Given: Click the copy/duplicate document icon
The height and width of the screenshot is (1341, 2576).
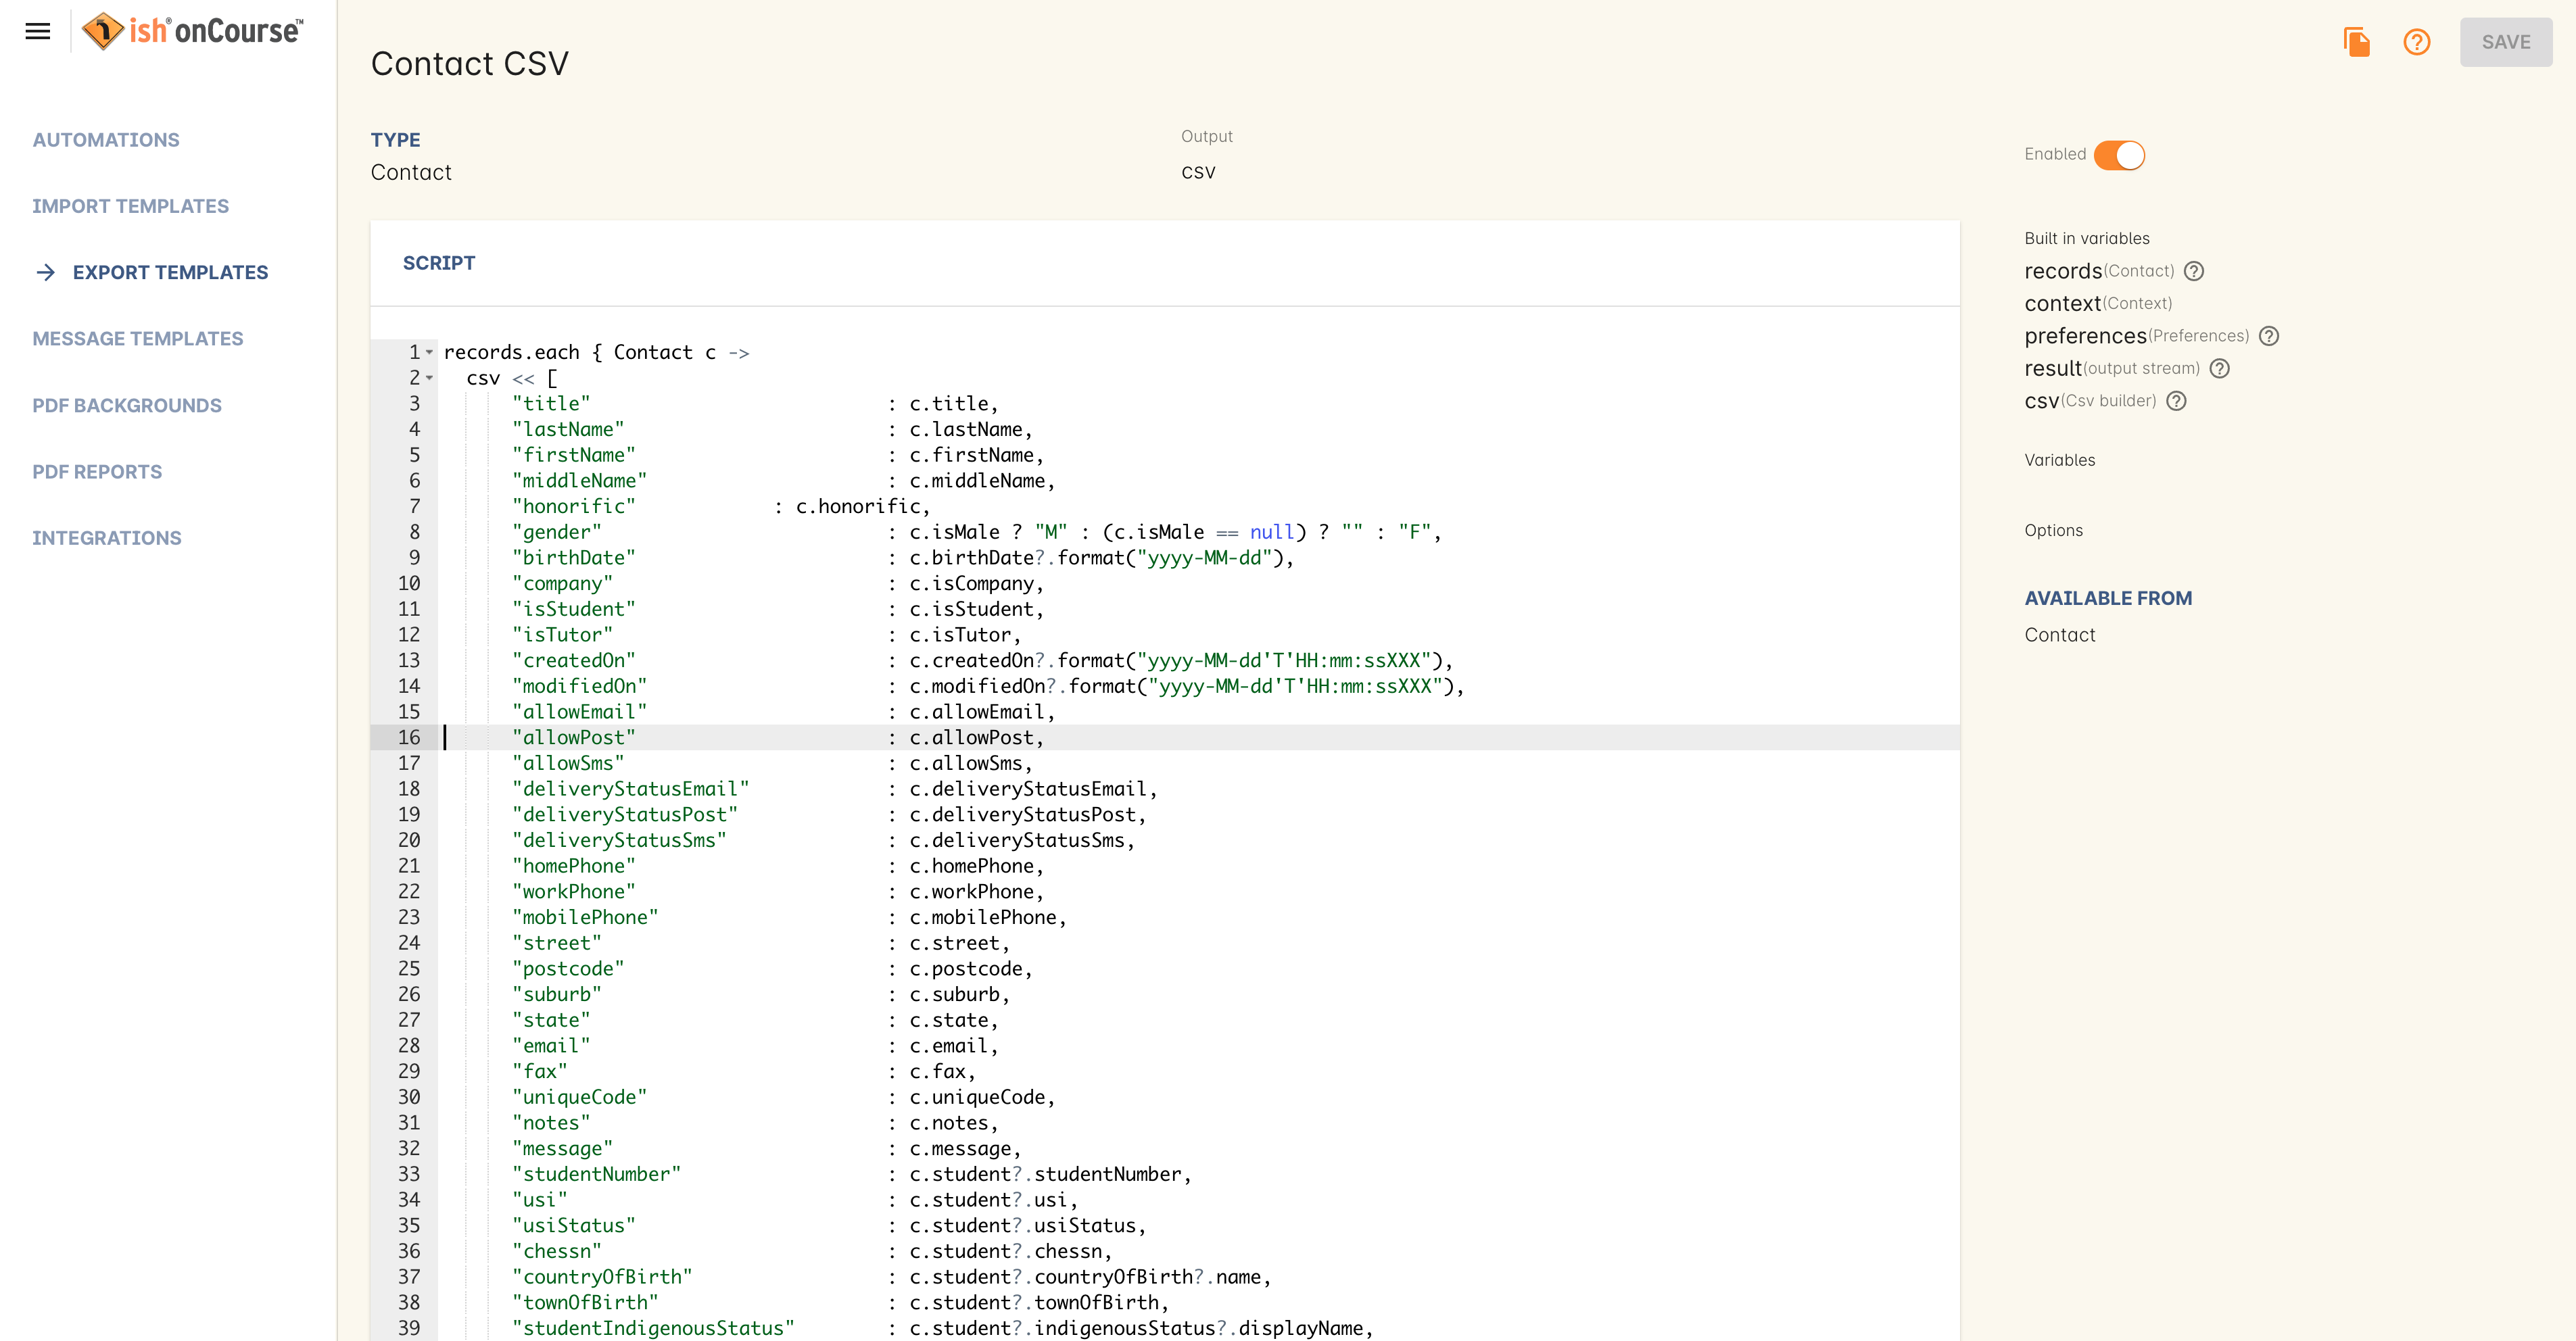Looking at the screenshot, I should 2358,41.
